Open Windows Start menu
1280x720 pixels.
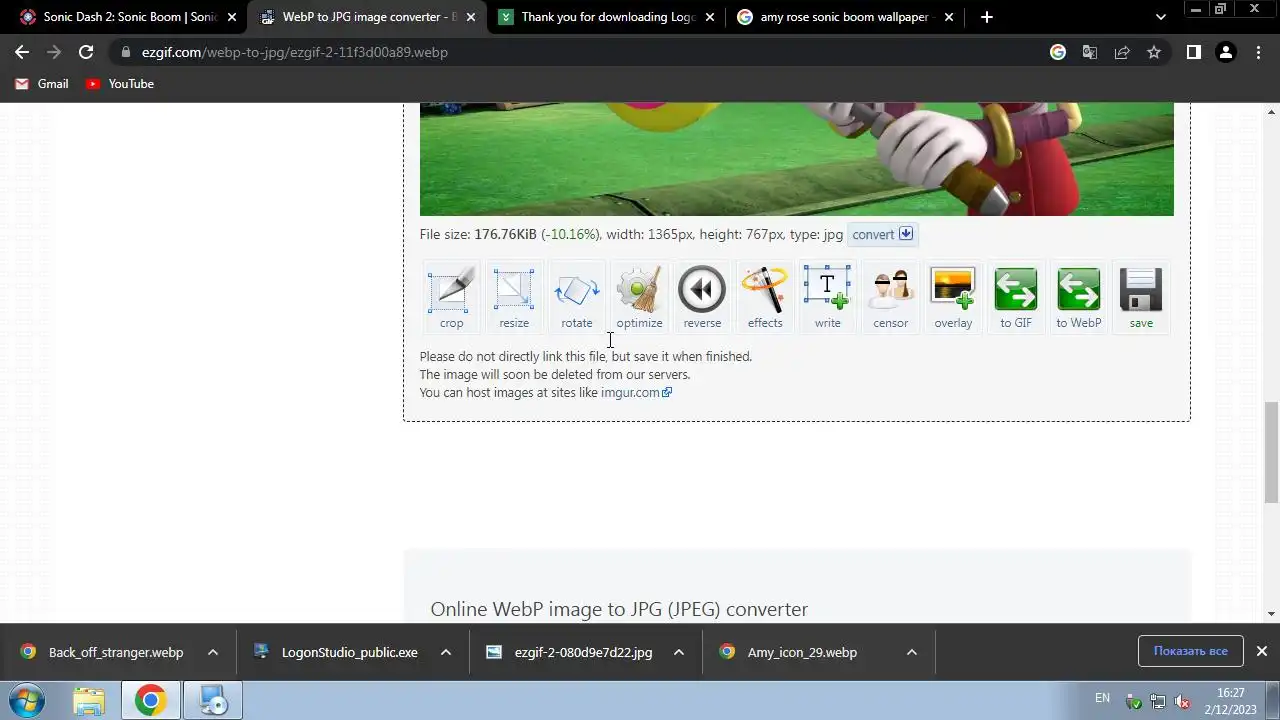(27, 700)
